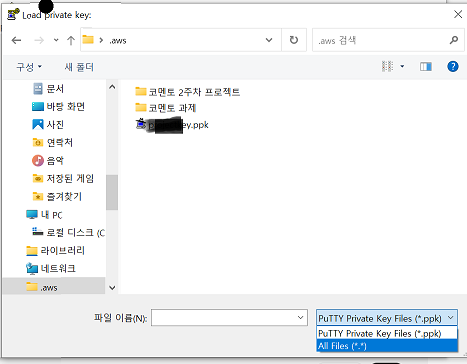Select 라이브러리 in the navigation pane
The height and width of the screenshot is (364, 467).
[x=62, y=250]
